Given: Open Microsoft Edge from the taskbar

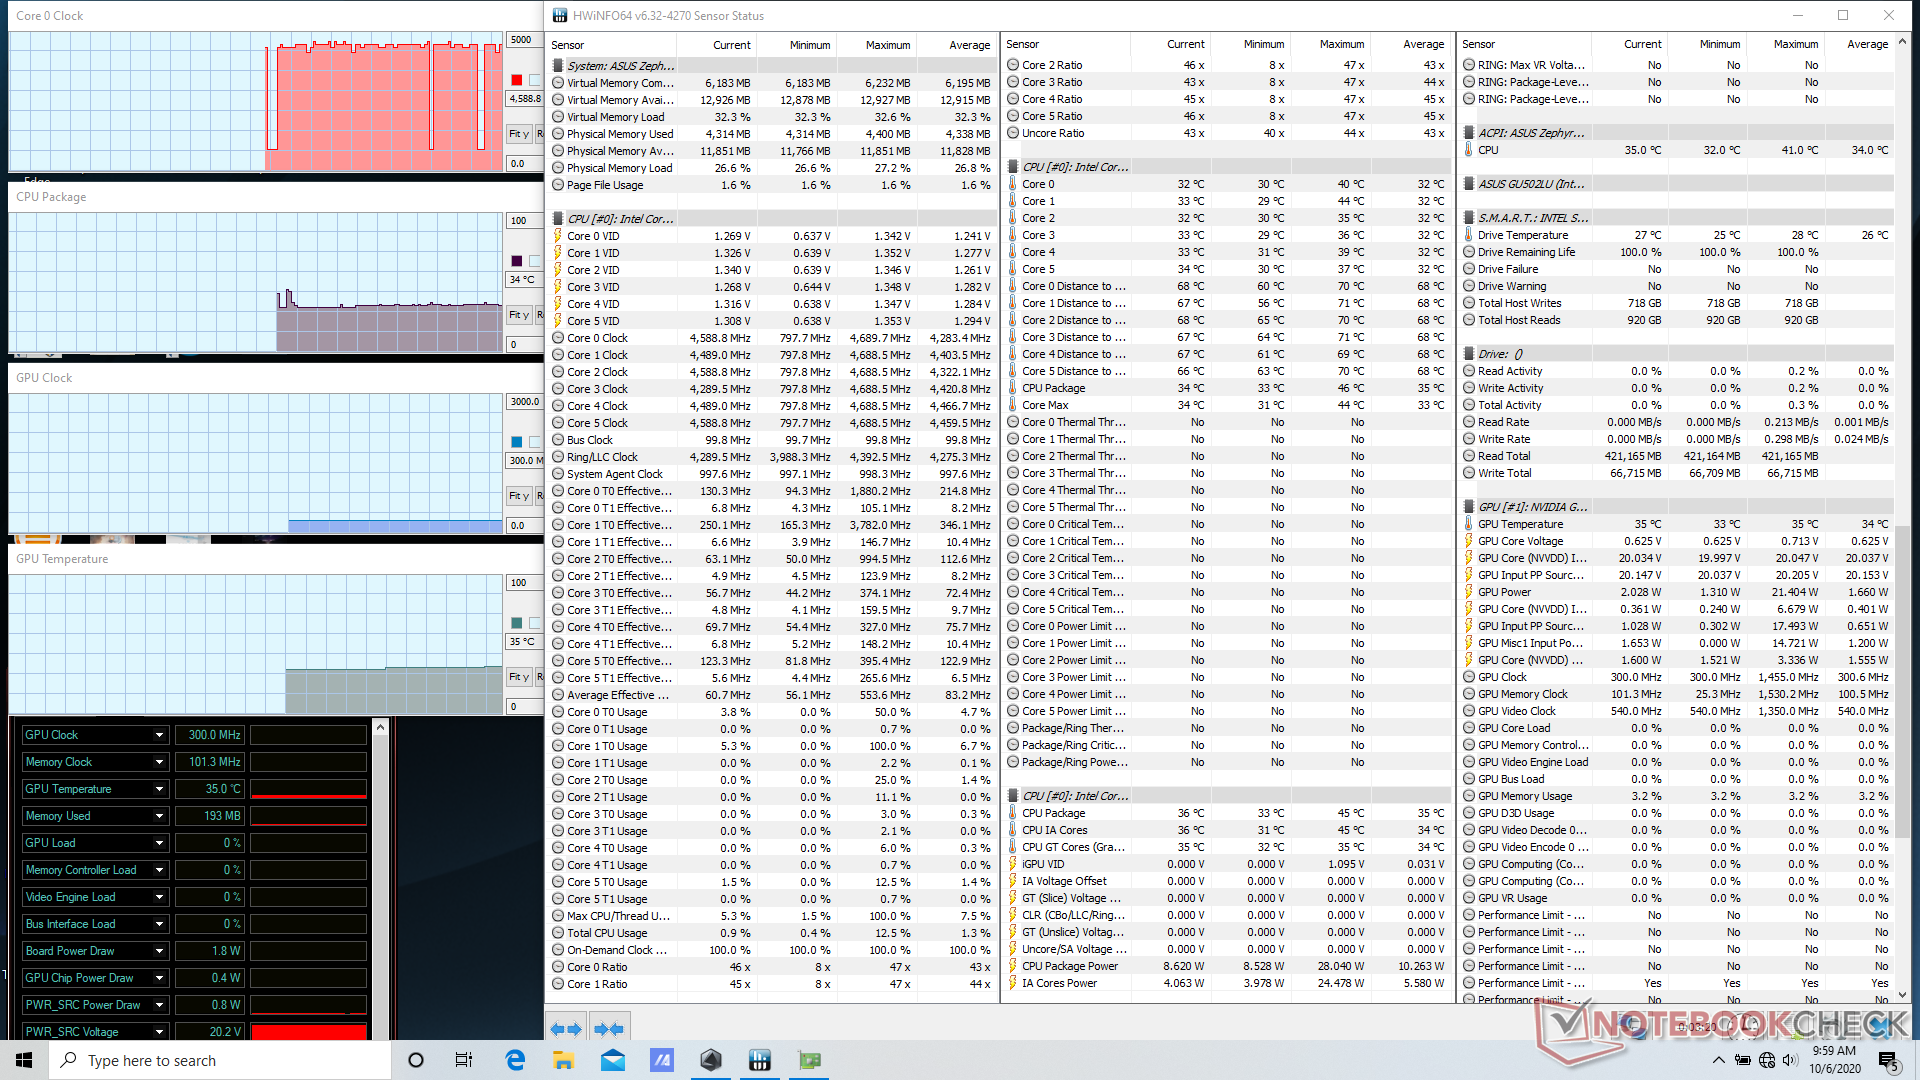Looking at the screenshot, I should tap(515, 1060).
